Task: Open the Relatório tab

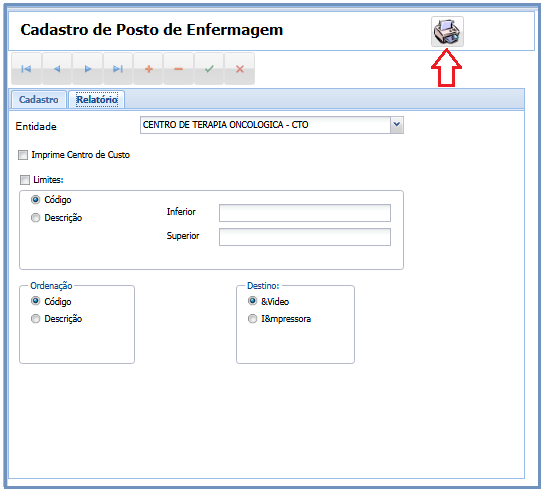Action: coord(97,100)
